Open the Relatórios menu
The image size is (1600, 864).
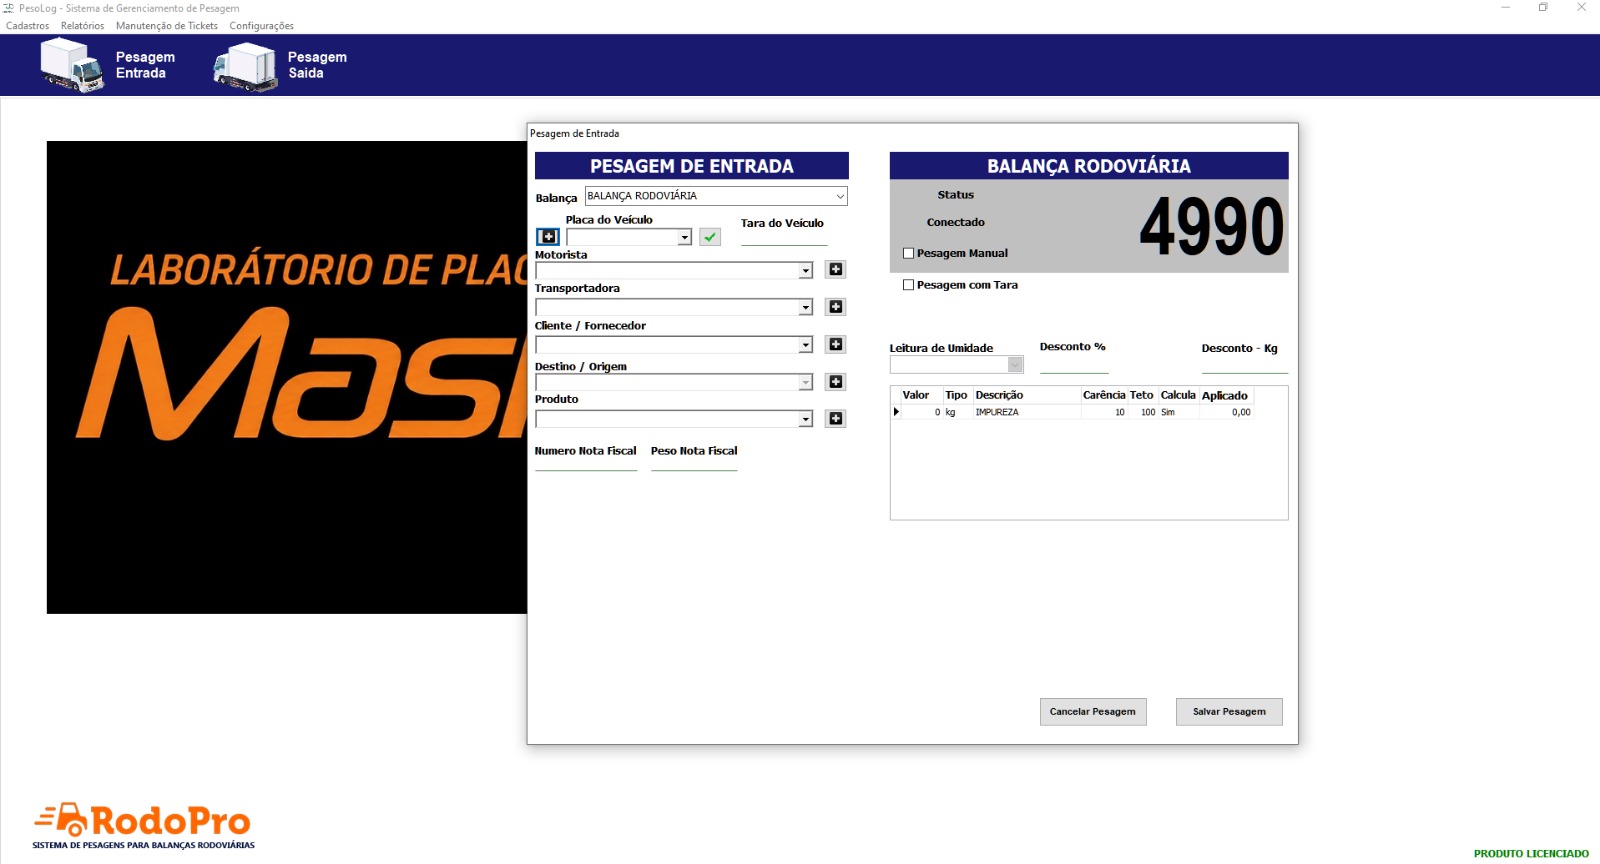click(x=83, y=26)
